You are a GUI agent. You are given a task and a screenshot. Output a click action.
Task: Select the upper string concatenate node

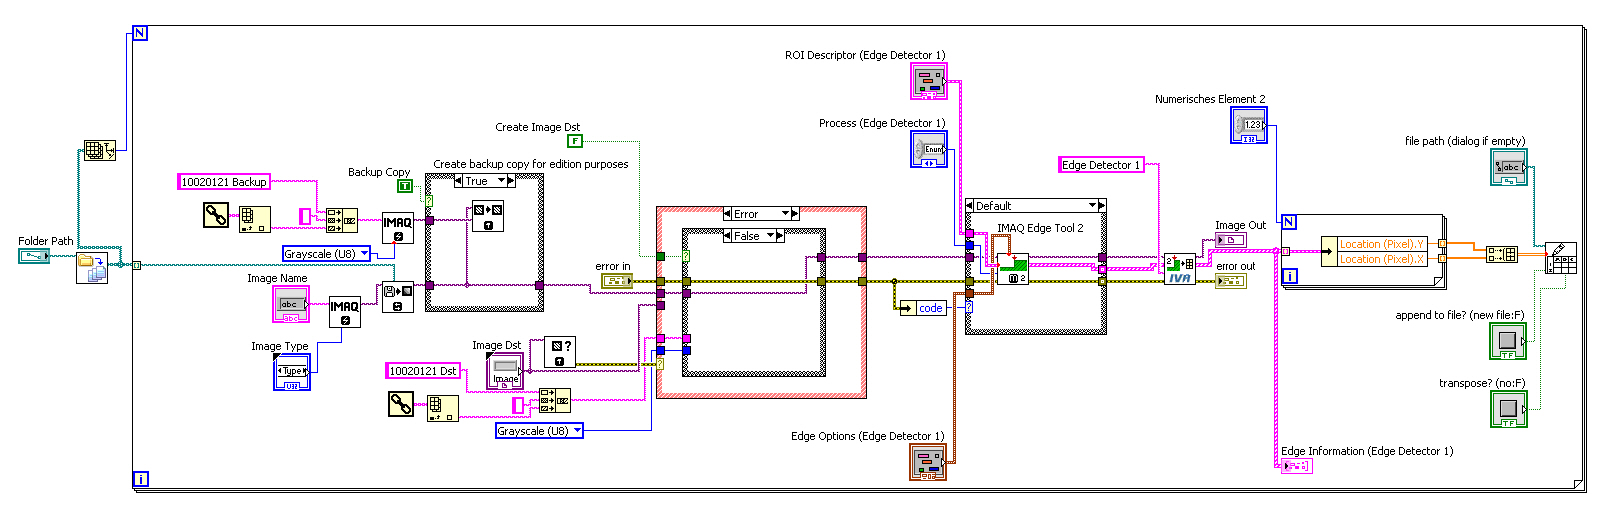342,220
